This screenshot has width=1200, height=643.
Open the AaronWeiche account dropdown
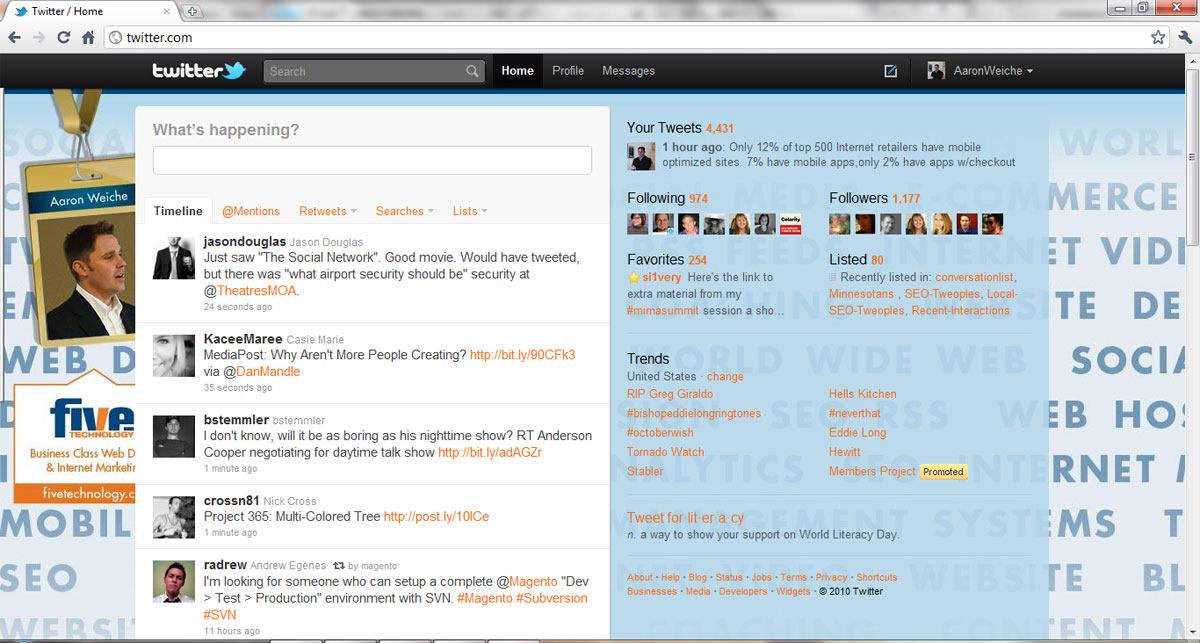(993, 71)
